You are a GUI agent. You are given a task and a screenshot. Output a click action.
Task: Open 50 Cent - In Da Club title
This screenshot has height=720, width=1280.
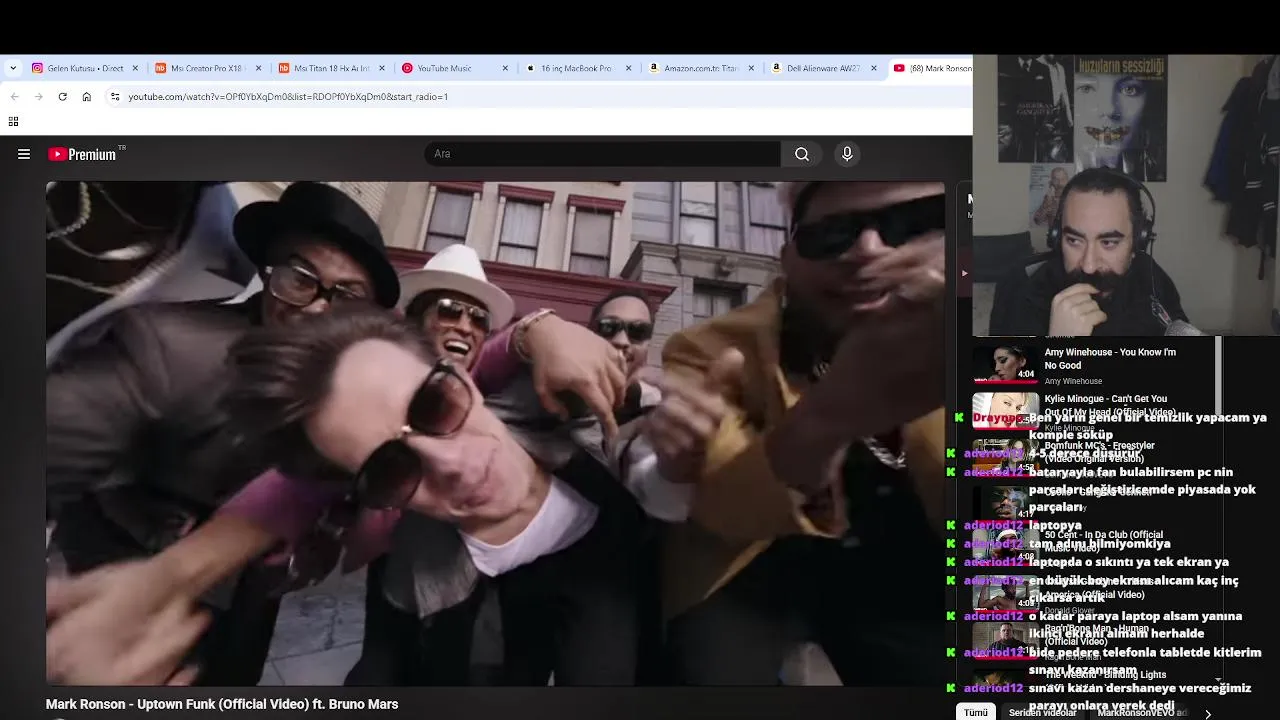(1104, 541)
